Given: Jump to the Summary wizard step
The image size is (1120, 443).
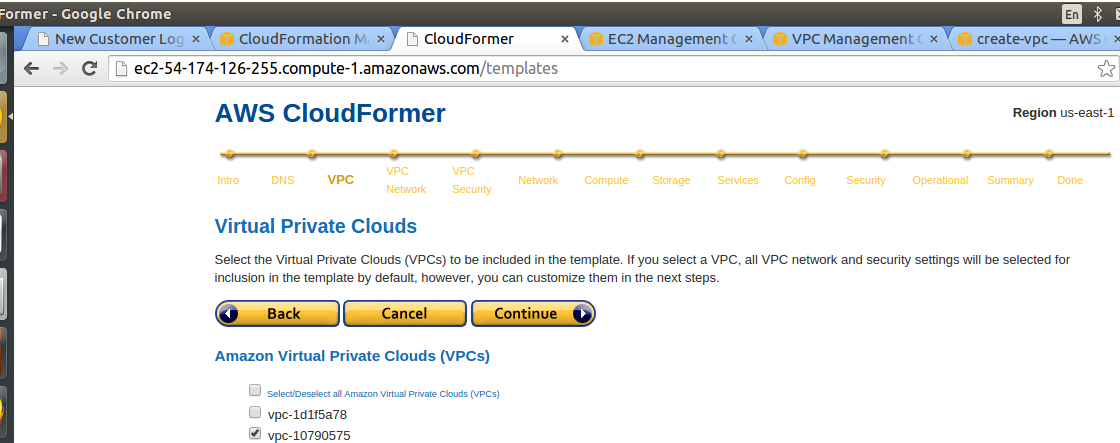Looking at the screenshot, I should pyautogui.click(x=1010, y=180).
